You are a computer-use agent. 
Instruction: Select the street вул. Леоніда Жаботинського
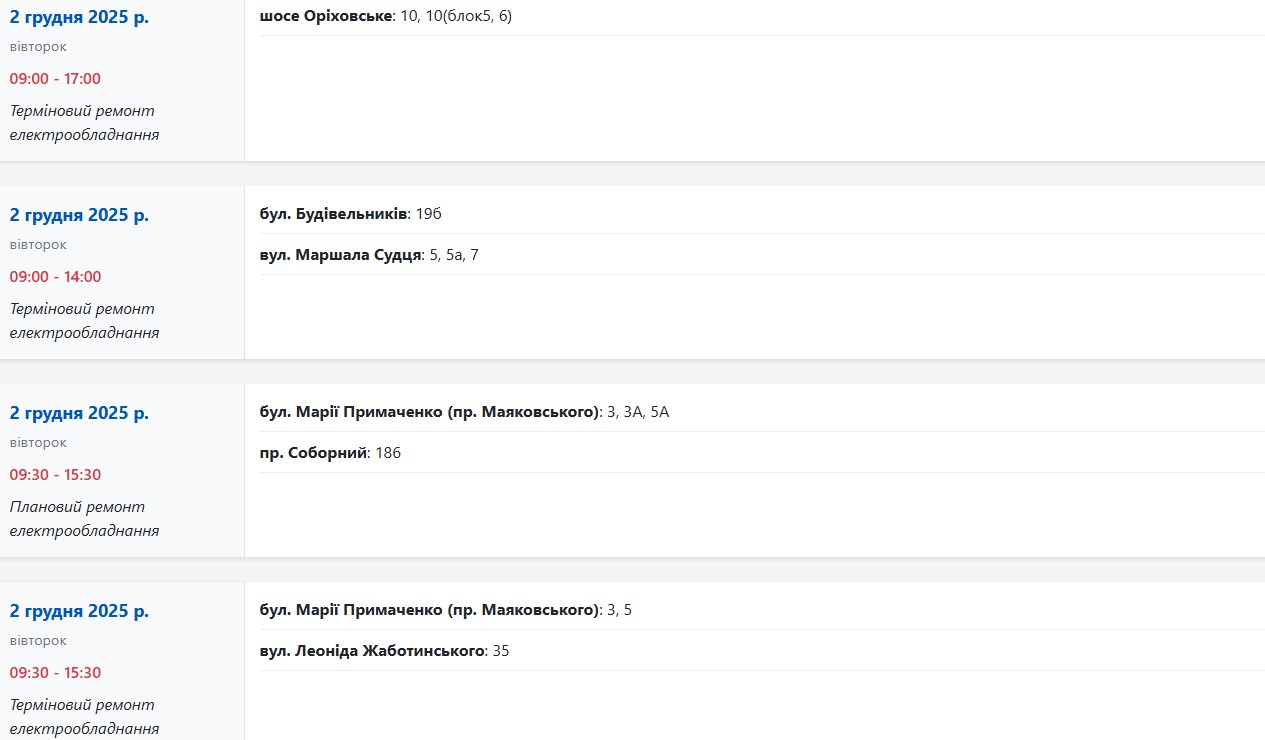click(x=372, y=651)
